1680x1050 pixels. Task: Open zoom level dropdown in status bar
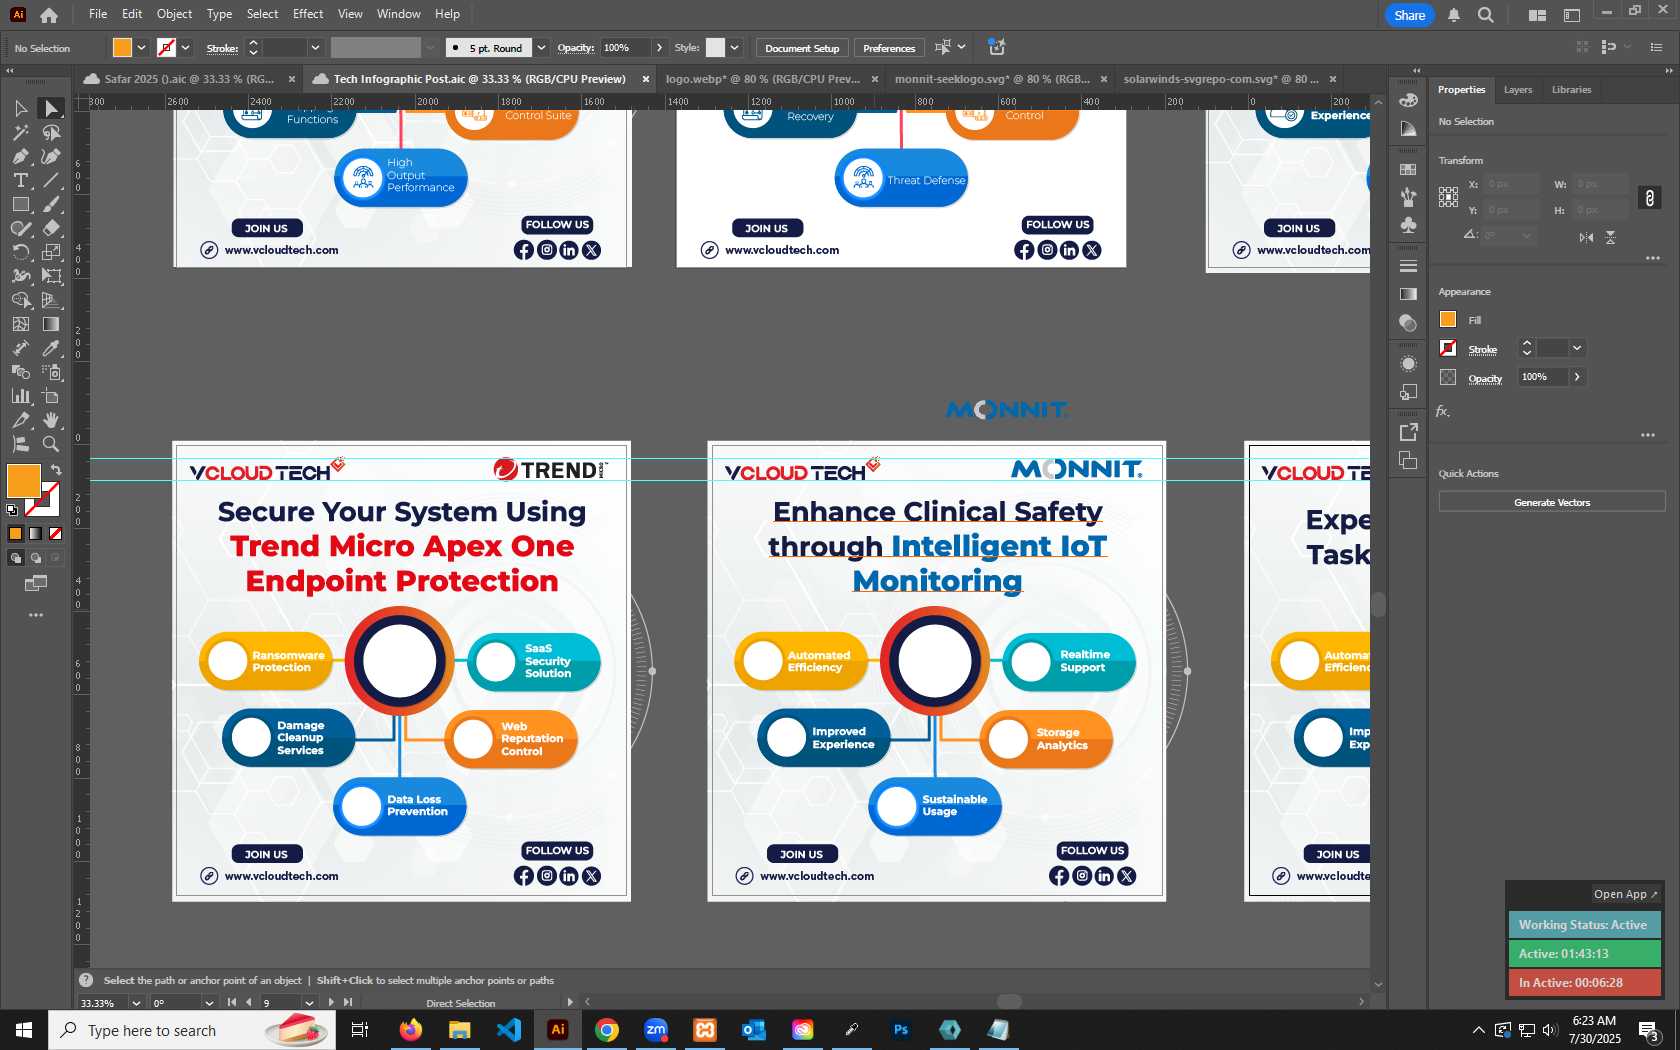136,1003
